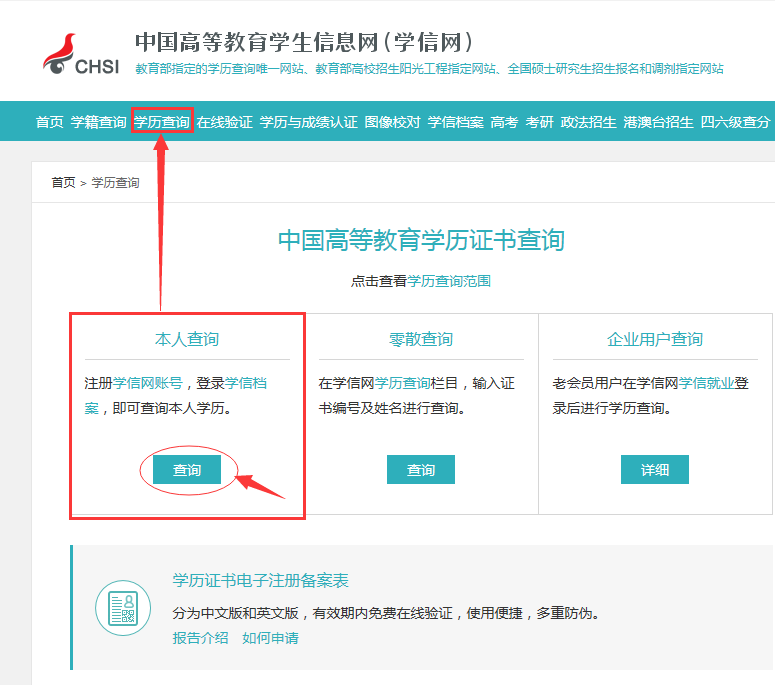775x685 pixels.
Task: Open the 学信就业 link
Action: (x=706, y=383)
